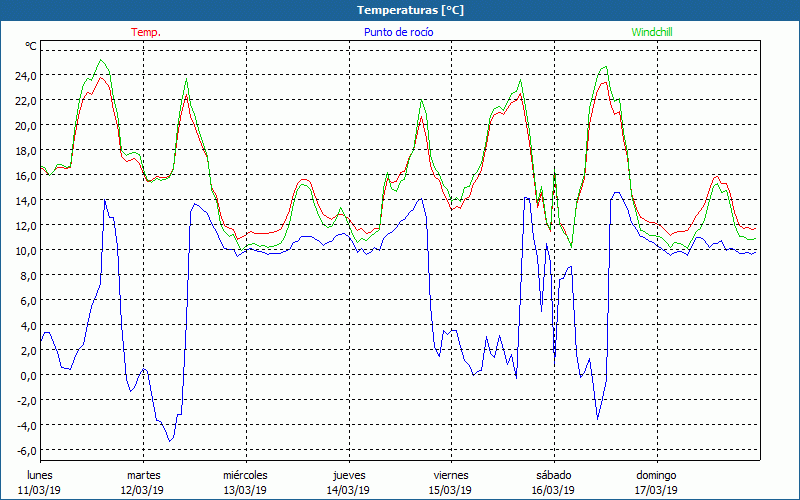
Task: Select the blue Punto de rocío legend label
Action: 399,32
